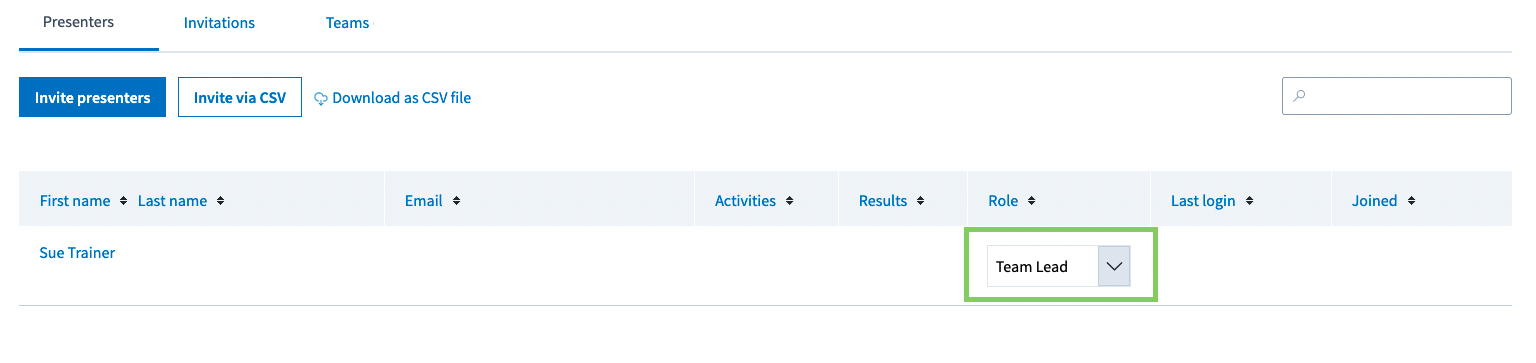This screenshot has width=1536, height=363.
Task: Click the sort icon beside Joined
Action: click(1410, 201)
